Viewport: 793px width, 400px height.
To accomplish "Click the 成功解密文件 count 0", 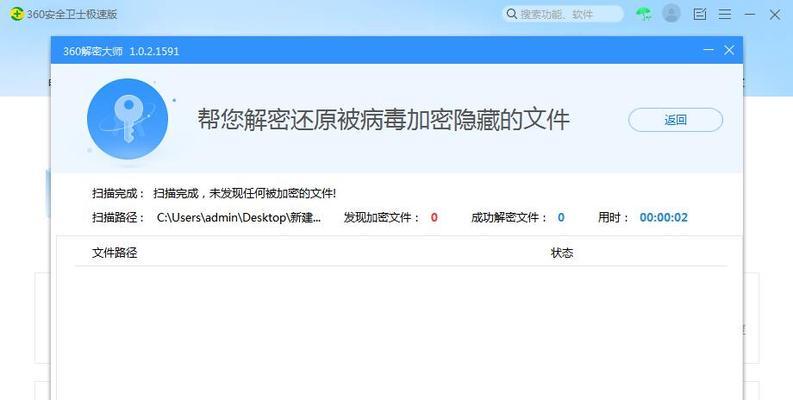I will point(561,217).
